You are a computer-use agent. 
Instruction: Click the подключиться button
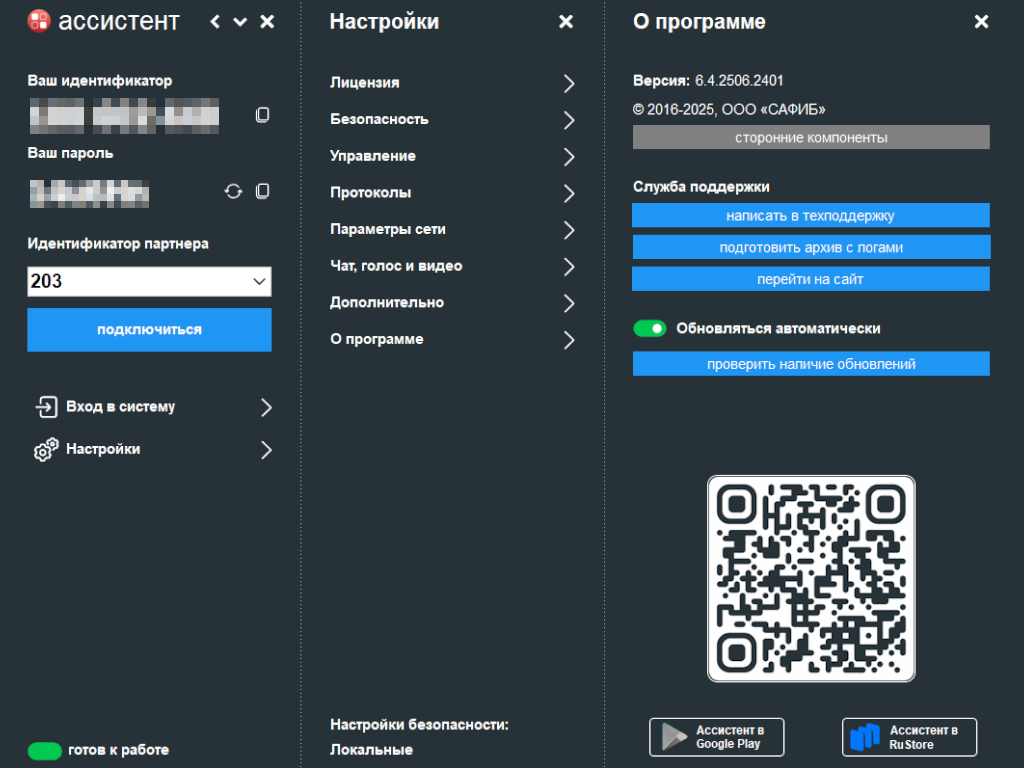click(150, 330)
